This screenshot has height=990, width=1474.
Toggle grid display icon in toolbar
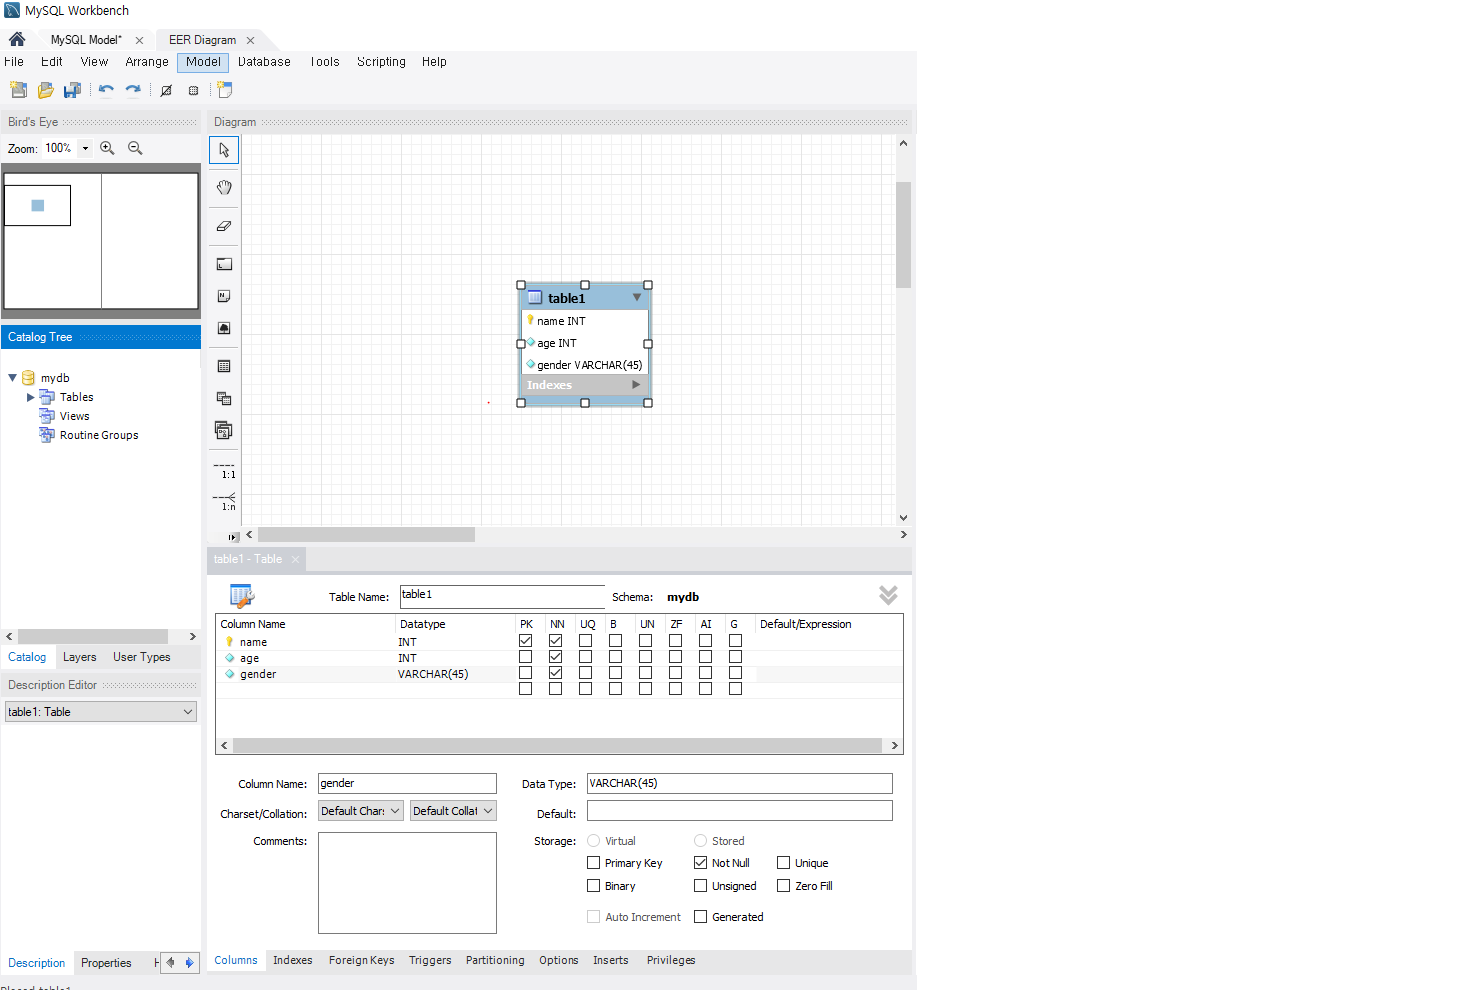pyautogui.click(x=166, y=90)
